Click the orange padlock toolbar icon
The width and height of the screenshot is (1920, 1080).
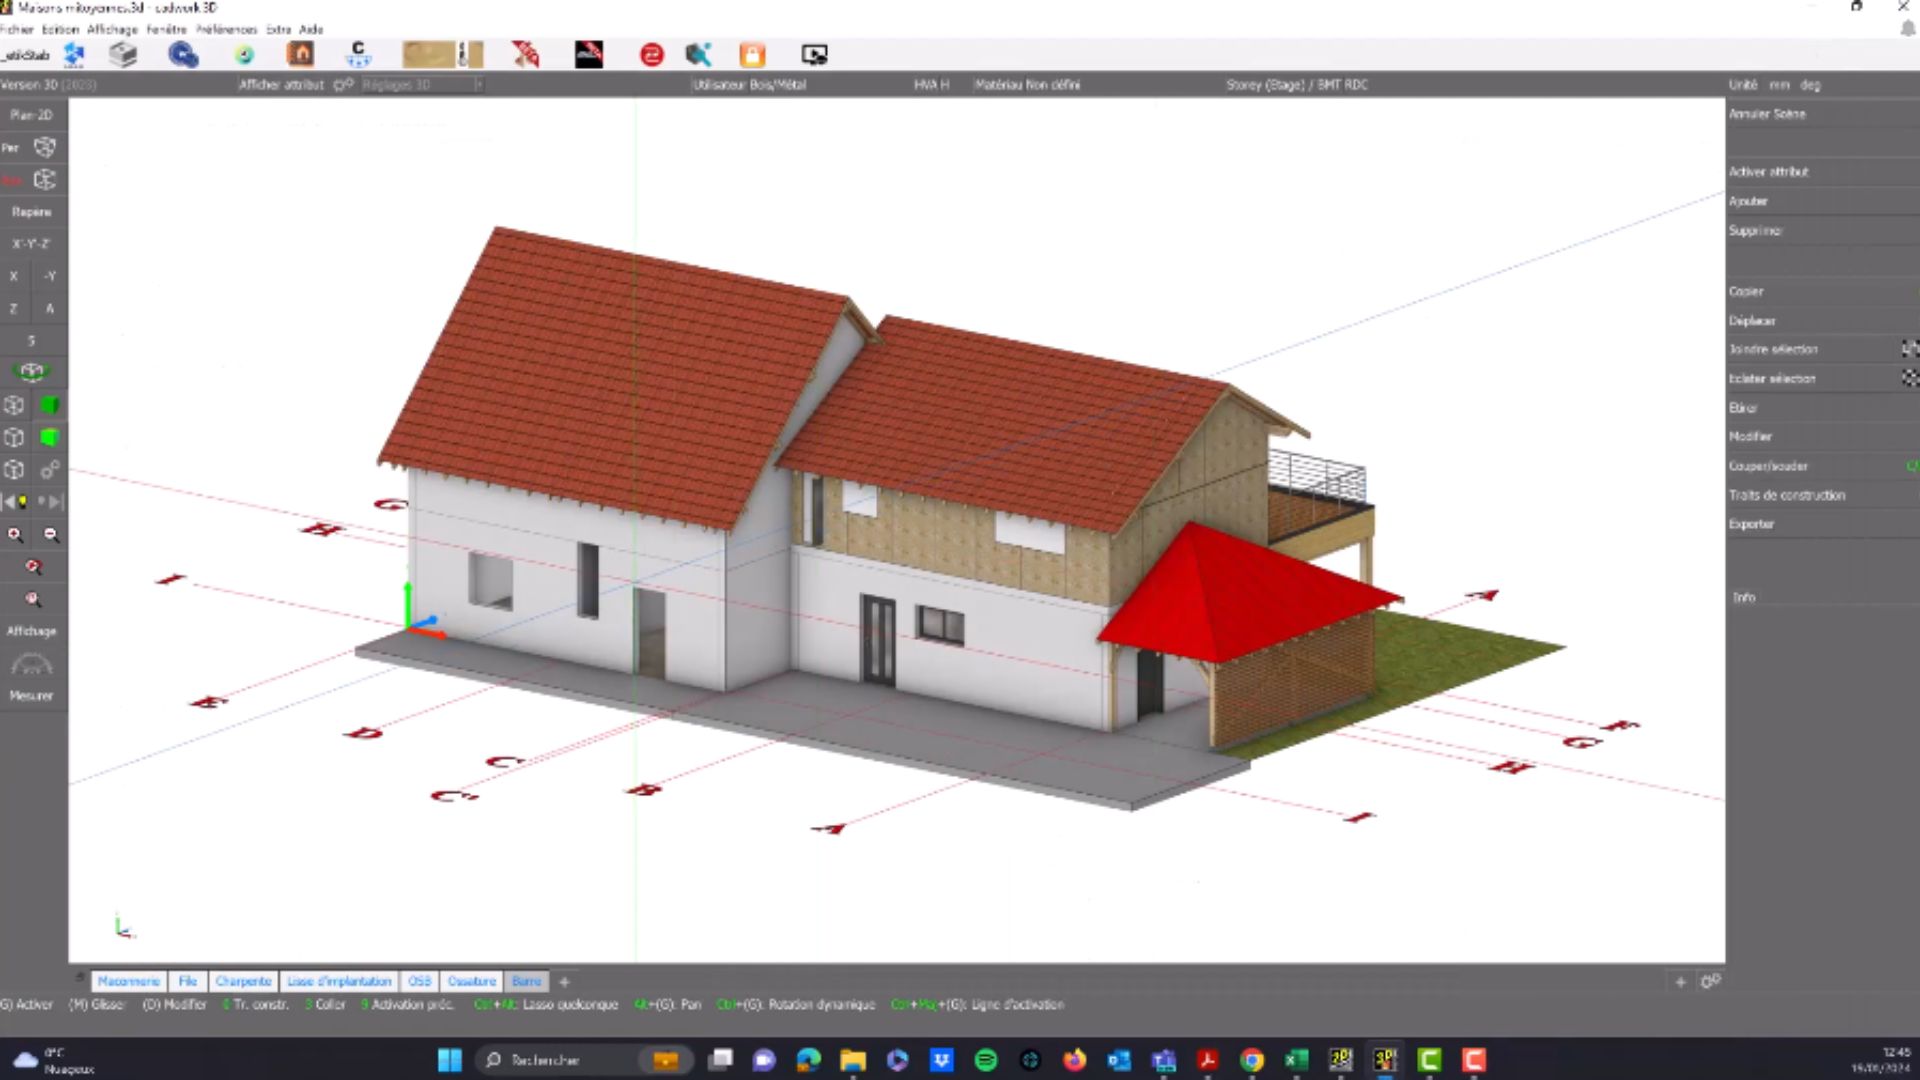(752, 55)
